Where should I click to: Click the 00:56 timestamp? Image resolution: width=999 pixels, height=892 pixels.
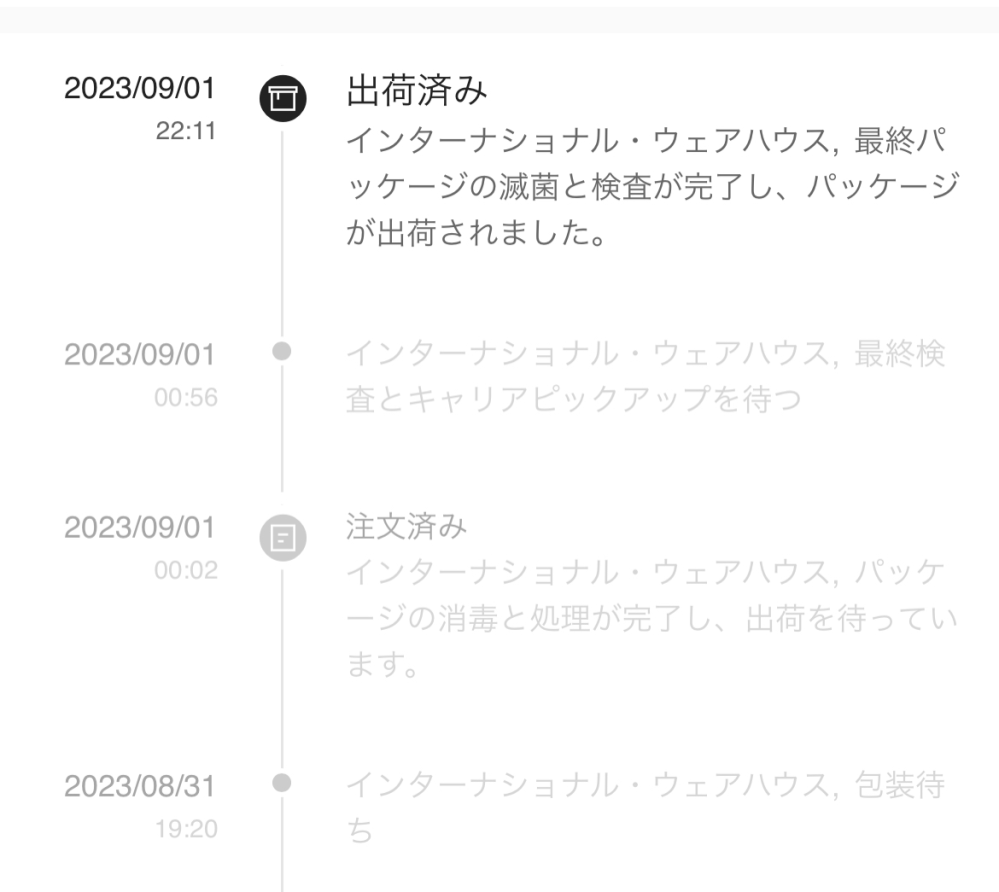185,397
